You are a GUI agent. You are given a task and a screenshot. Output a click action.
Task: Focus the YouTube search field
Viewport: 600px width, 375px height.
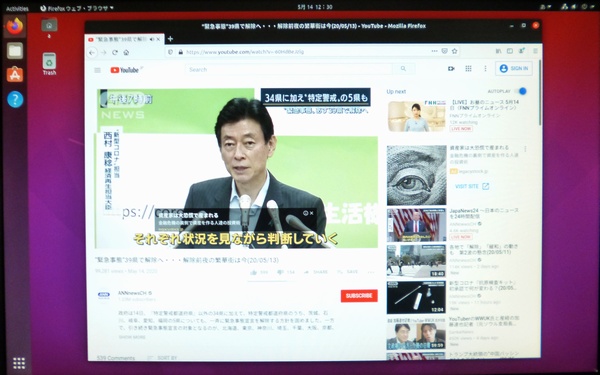[x=289, y=69]
